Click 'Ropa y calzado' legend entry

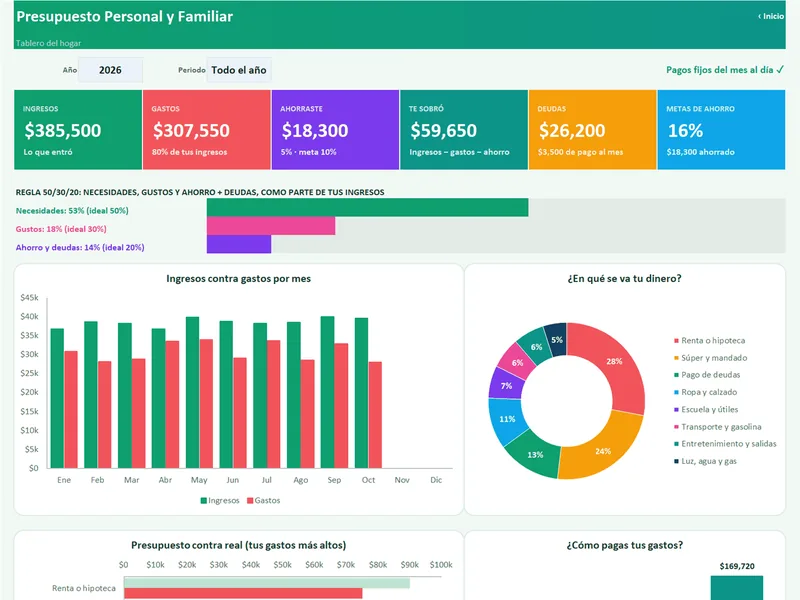pyautogui.click(x=705, y=392)
